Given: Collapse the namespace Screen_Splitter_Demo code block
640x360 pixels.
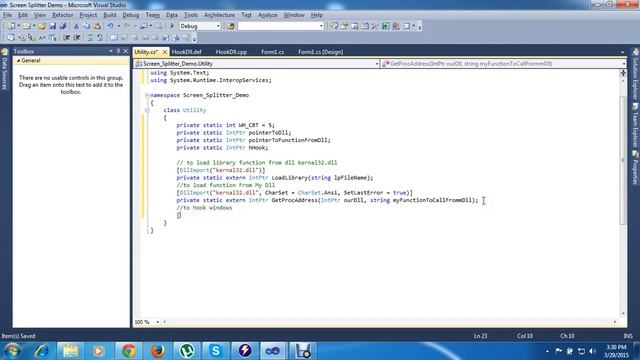Looking at the screenshot, I should tap(147, 95).
